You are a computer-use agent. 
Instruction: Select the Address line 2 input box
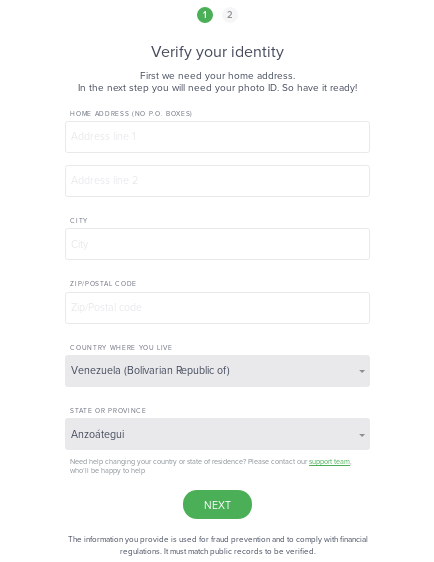click(217, 181)
